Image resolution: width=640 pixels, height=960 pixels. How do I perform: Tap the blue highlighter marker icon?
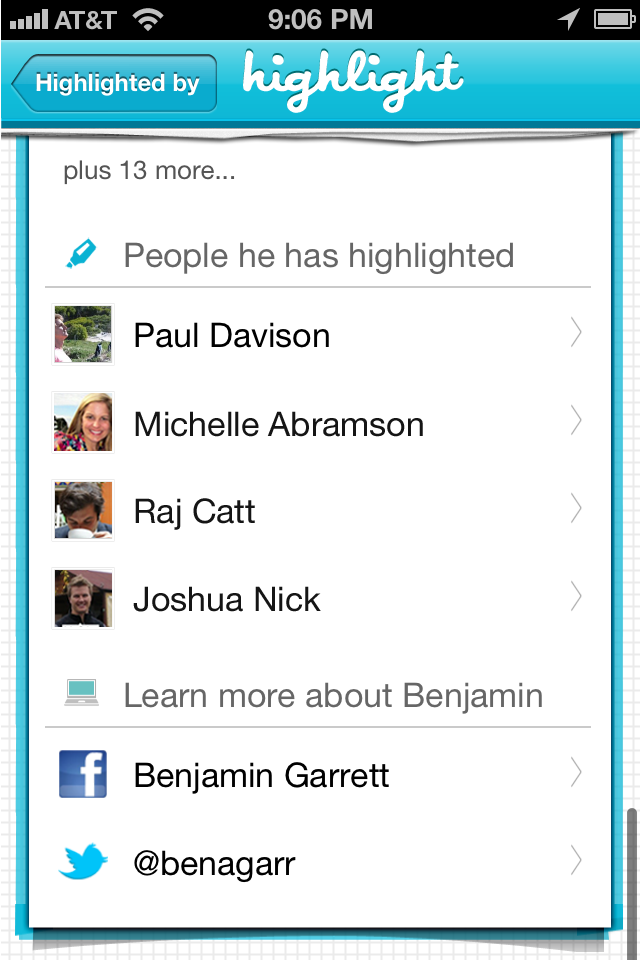[81, 253]
